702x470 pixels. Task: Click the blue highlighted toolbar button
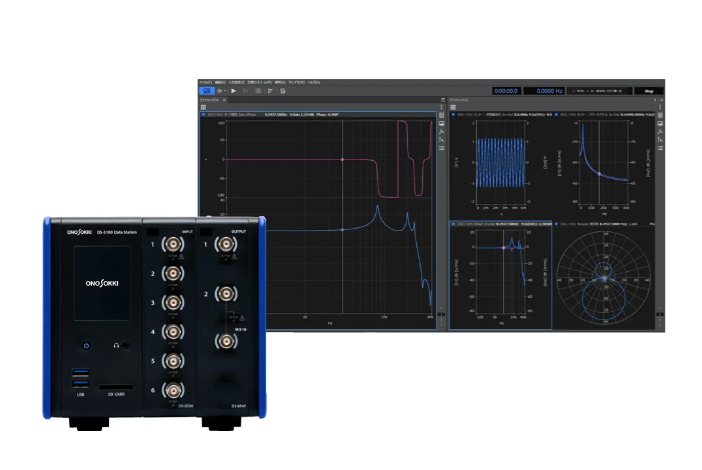207,91
